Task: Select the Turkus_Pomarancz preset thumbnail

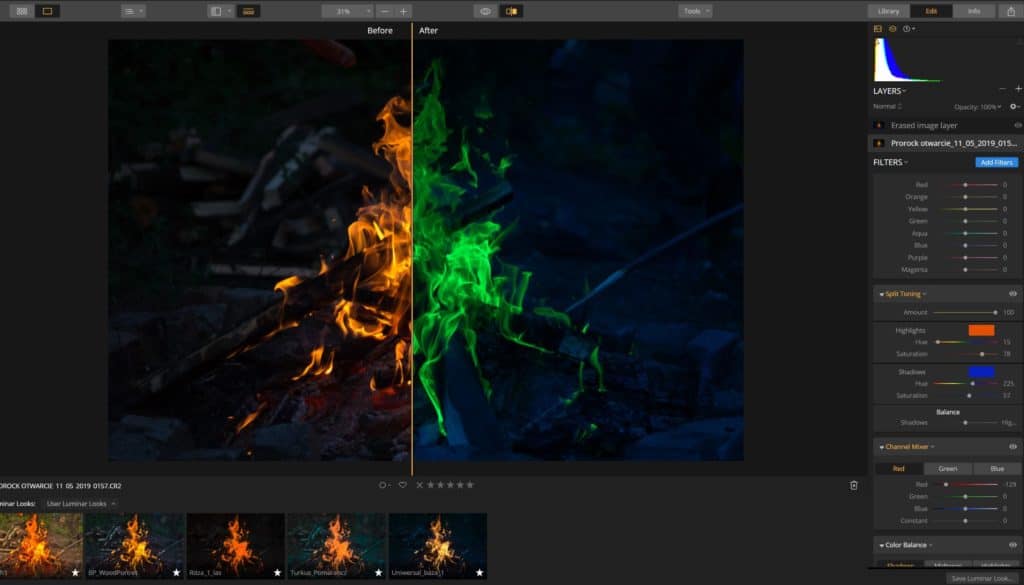Action: pos(336,545)
